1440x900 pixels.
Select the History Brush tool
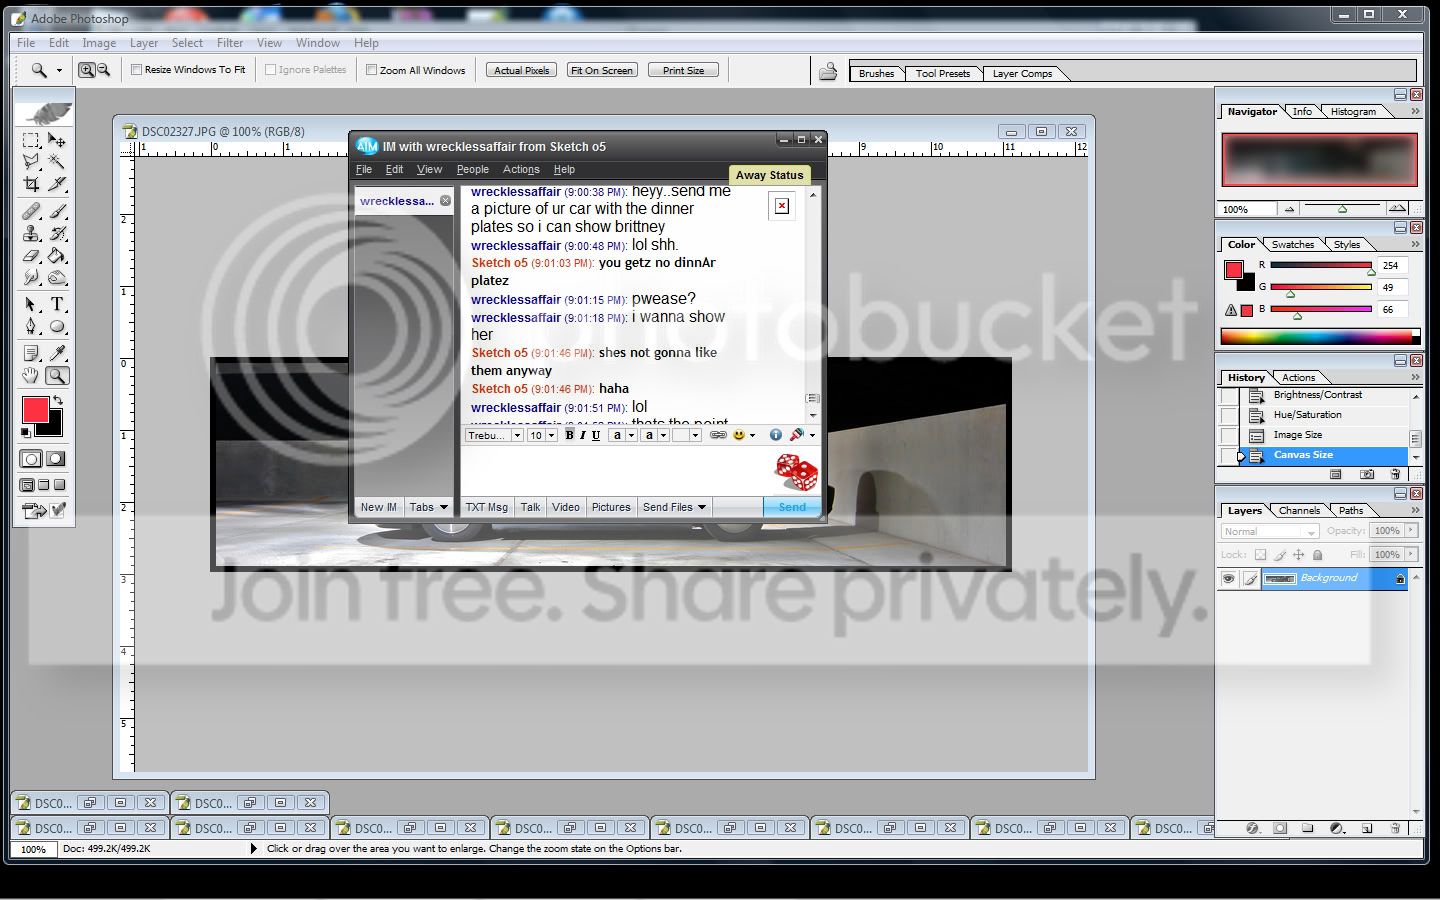tap(57, 233)
